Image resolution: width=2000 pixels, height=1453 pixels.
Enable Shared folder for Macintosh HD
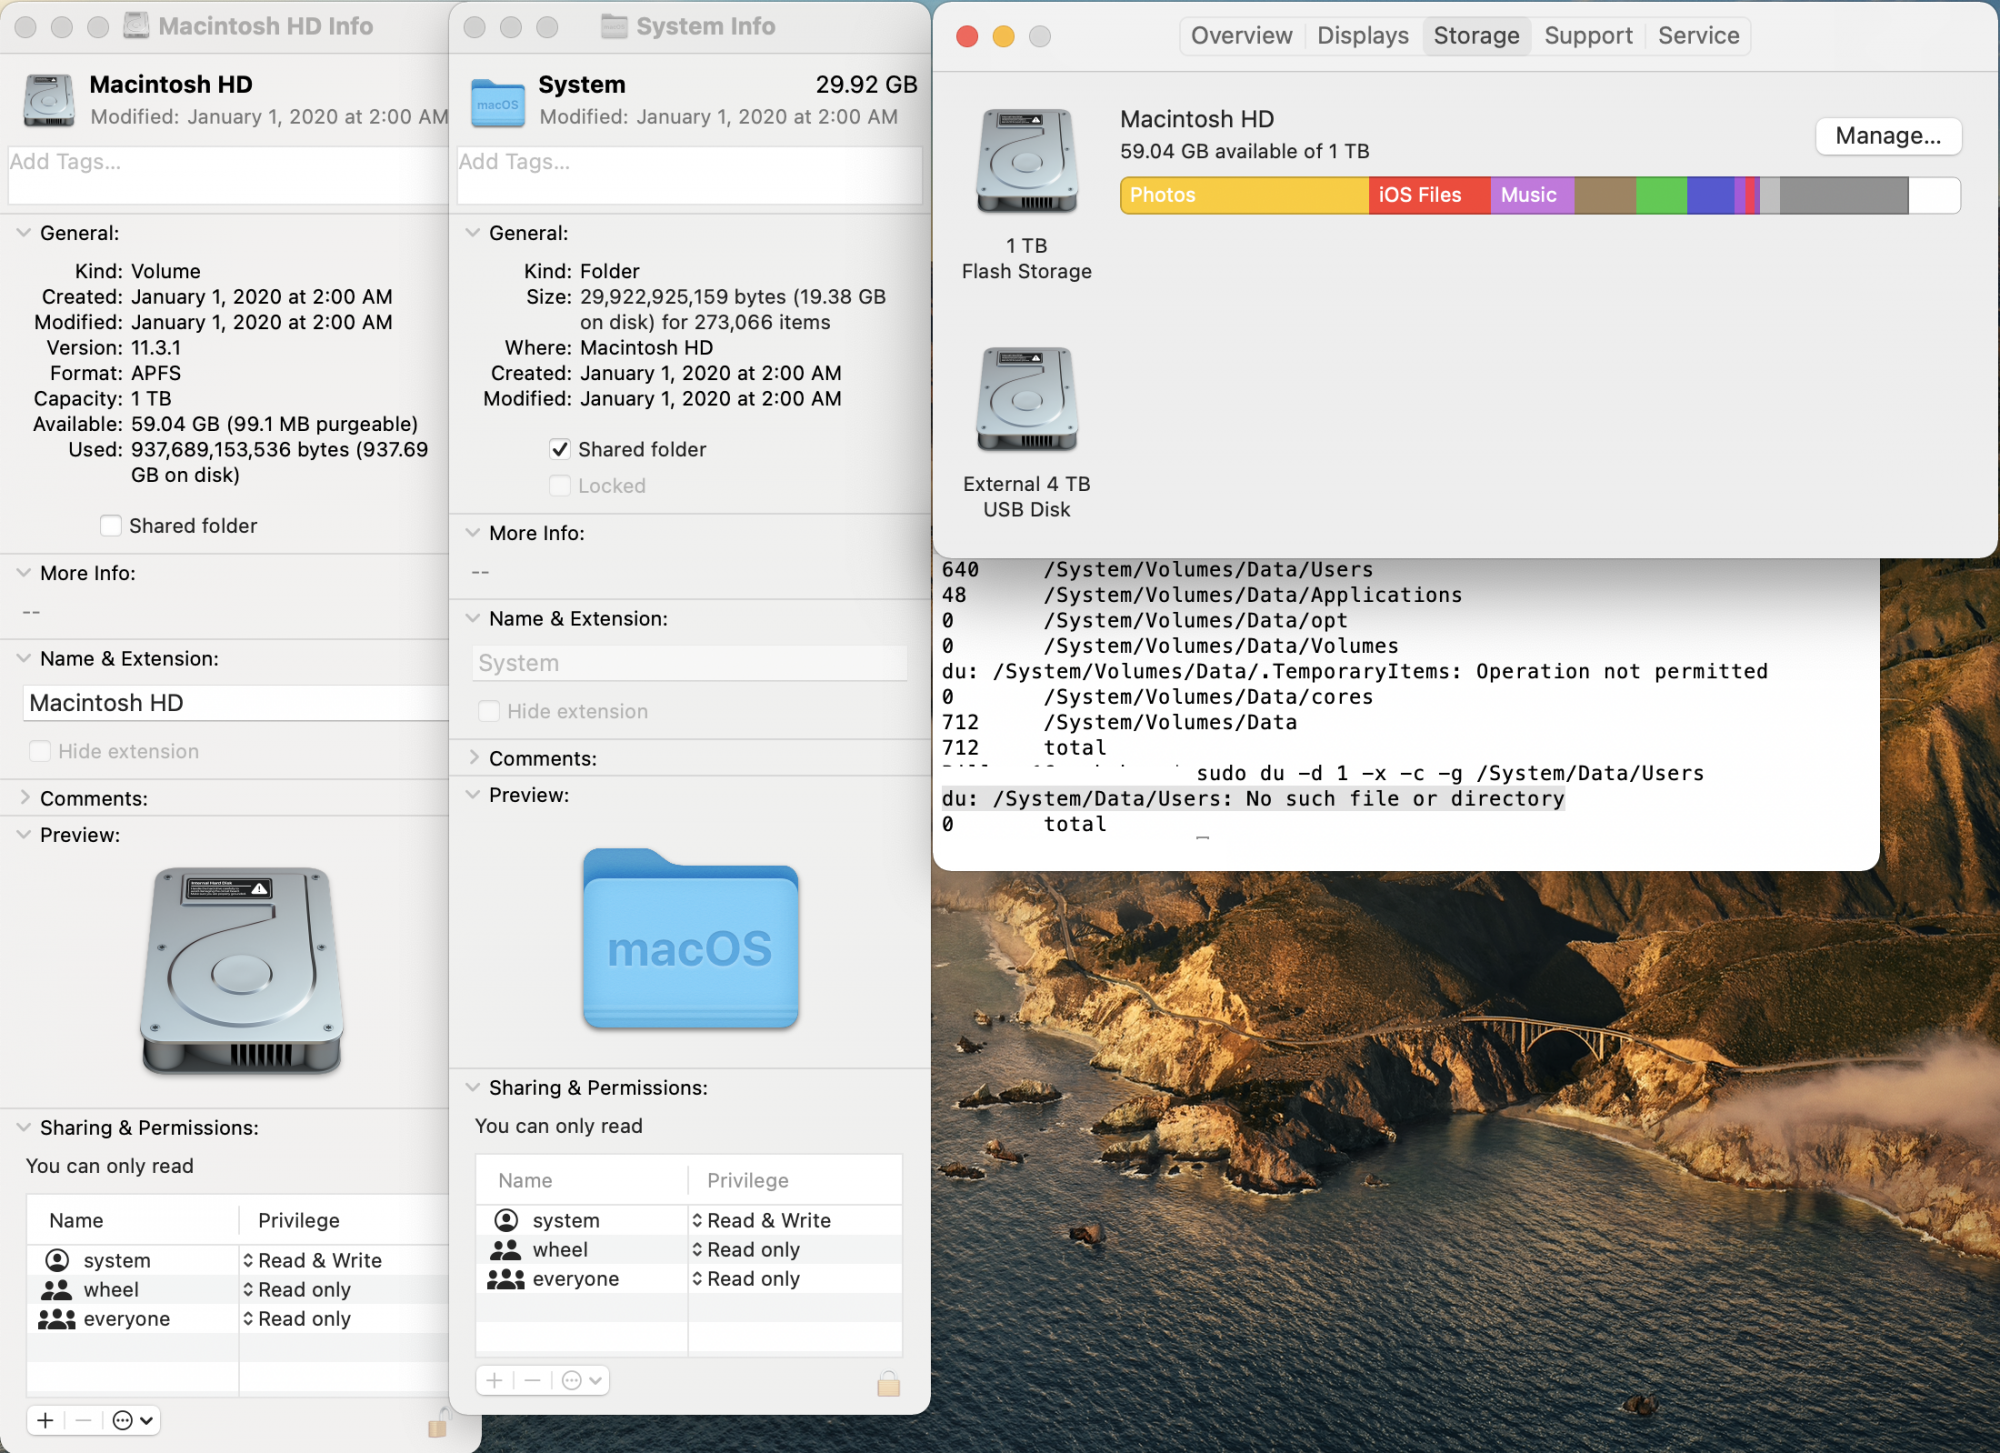[x=111, y=526]
